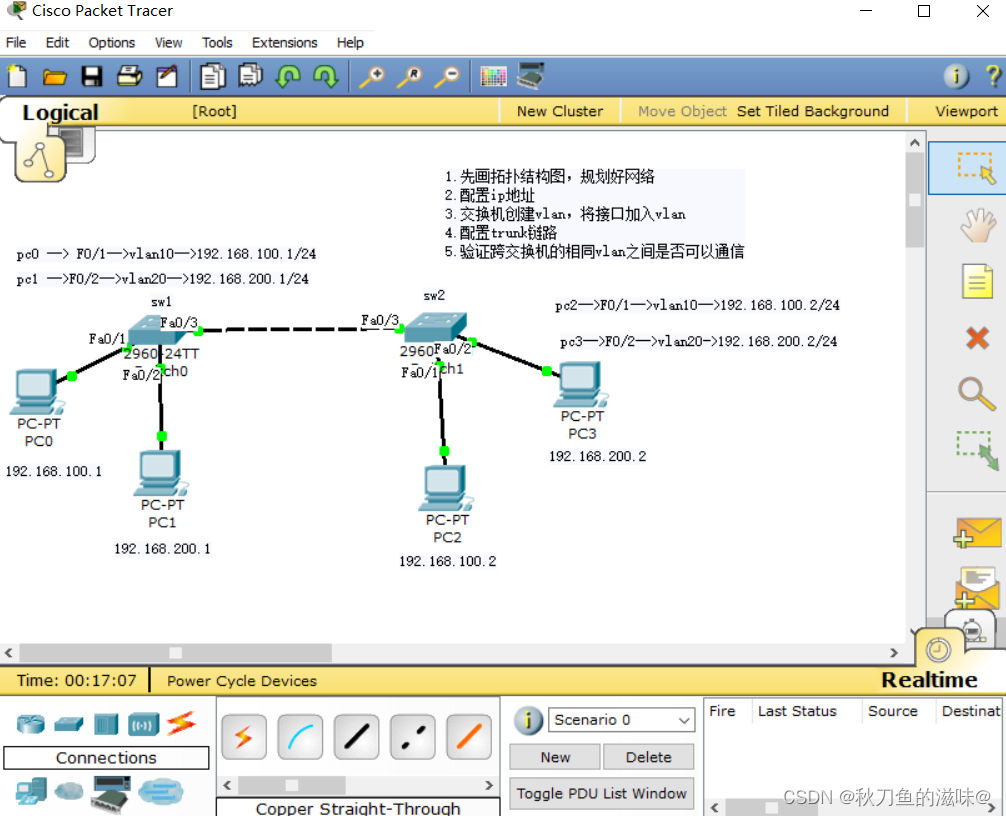Open the Options menu

click(x=112, y=43)
